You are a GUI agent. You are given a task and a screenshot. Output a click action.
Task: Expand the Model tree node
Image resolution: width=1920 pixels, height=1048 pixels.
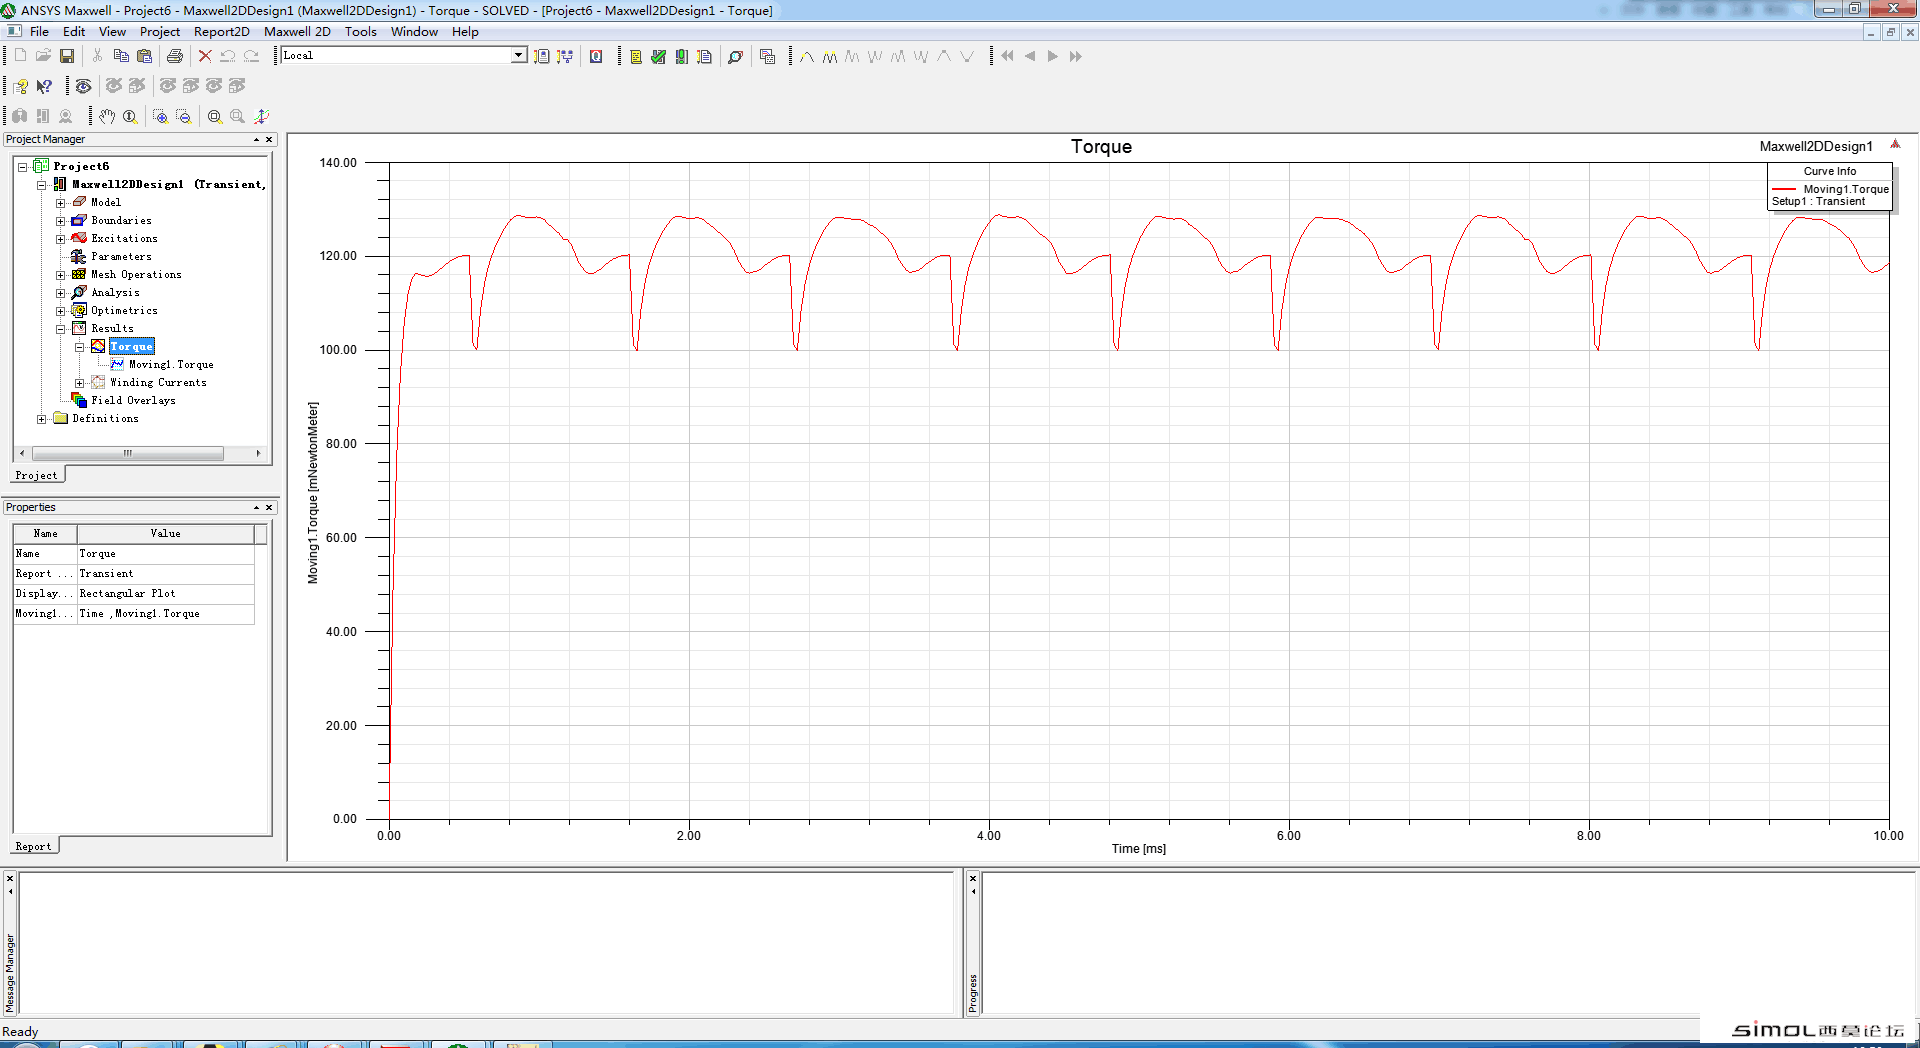(60, 203)
